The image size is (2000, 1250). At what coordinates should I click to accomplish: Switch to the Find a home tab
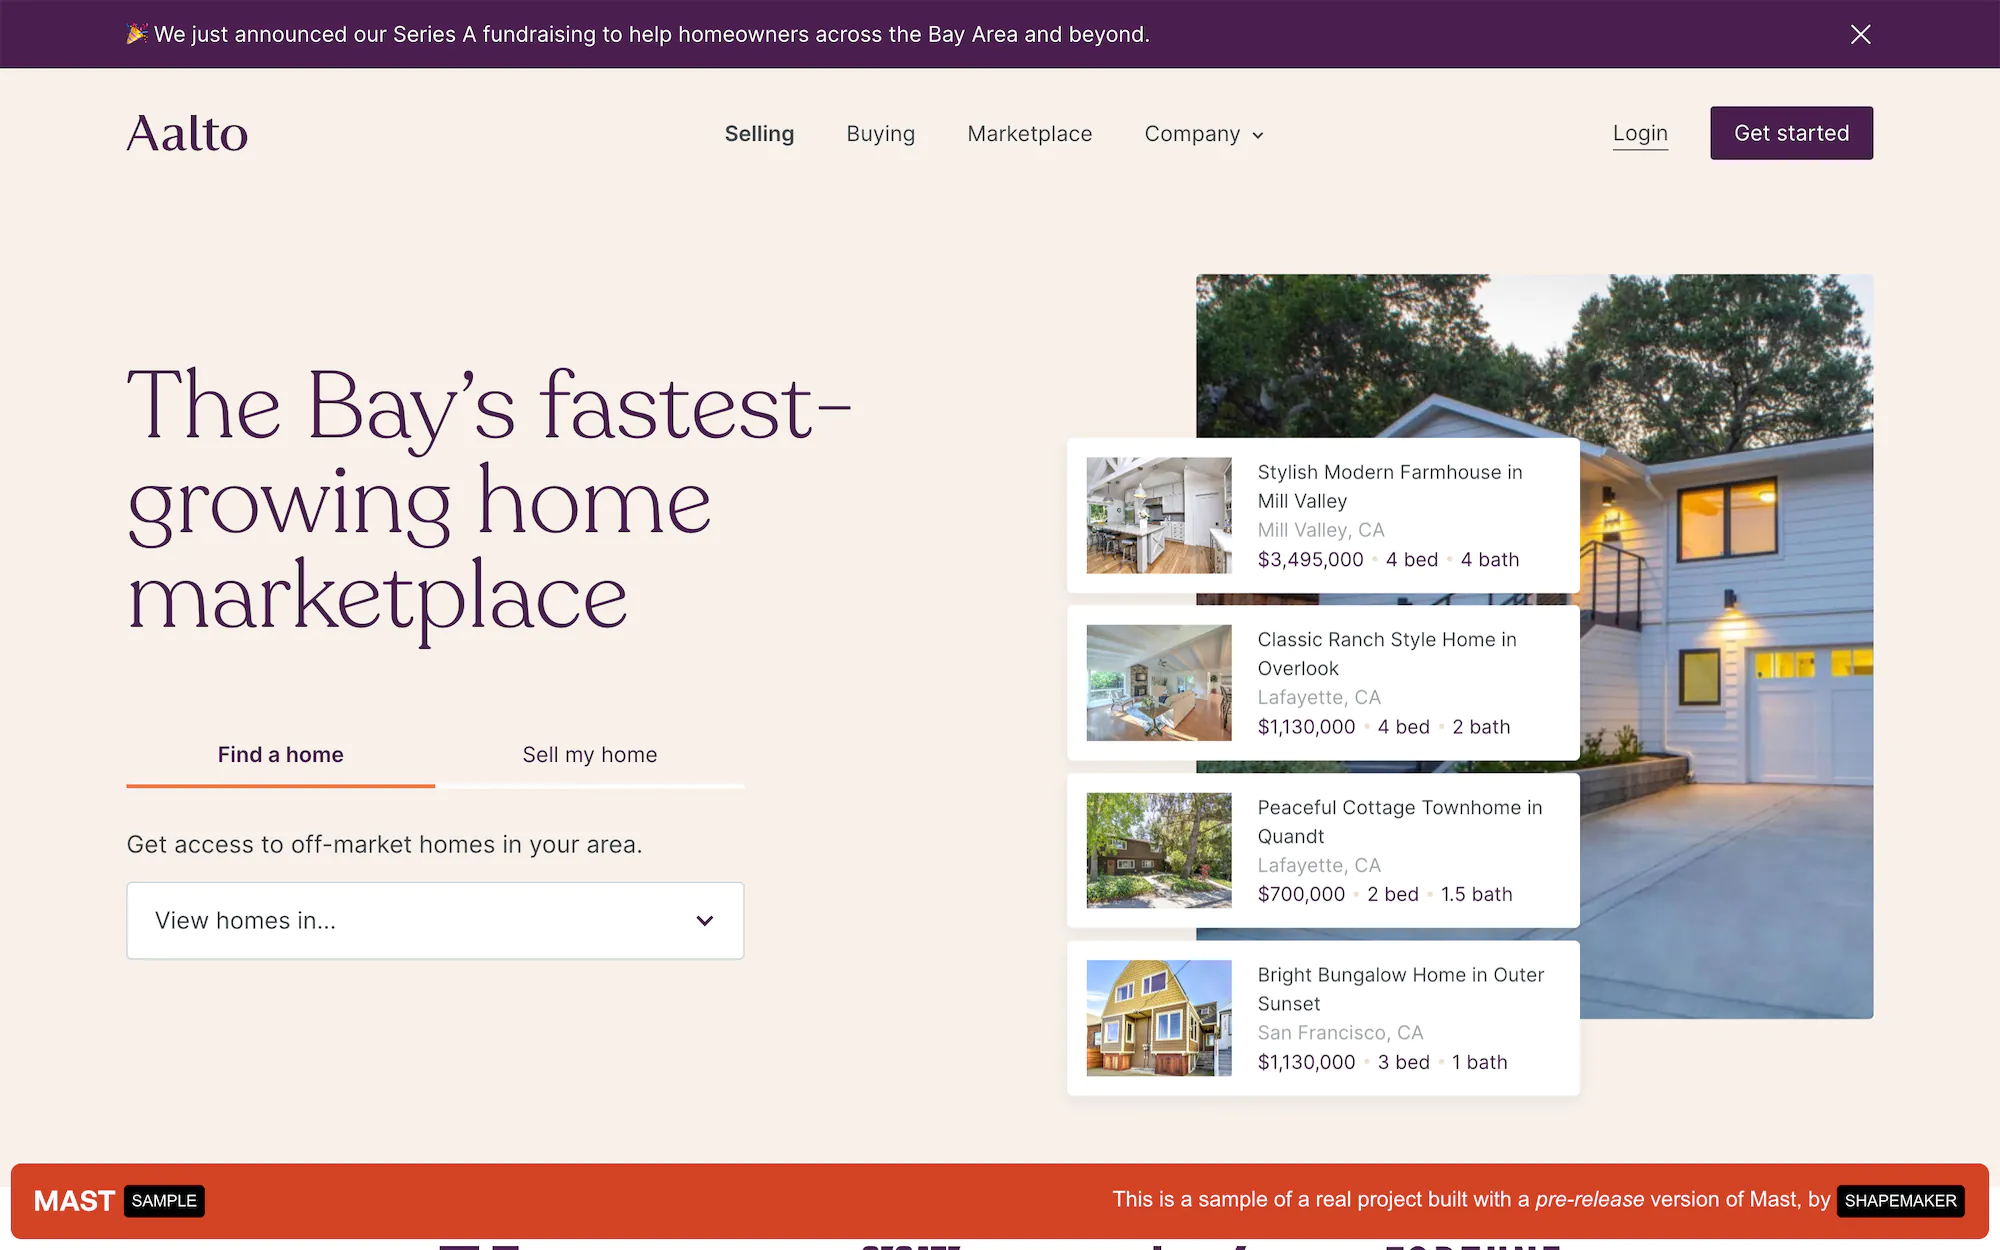coord(280,755)
